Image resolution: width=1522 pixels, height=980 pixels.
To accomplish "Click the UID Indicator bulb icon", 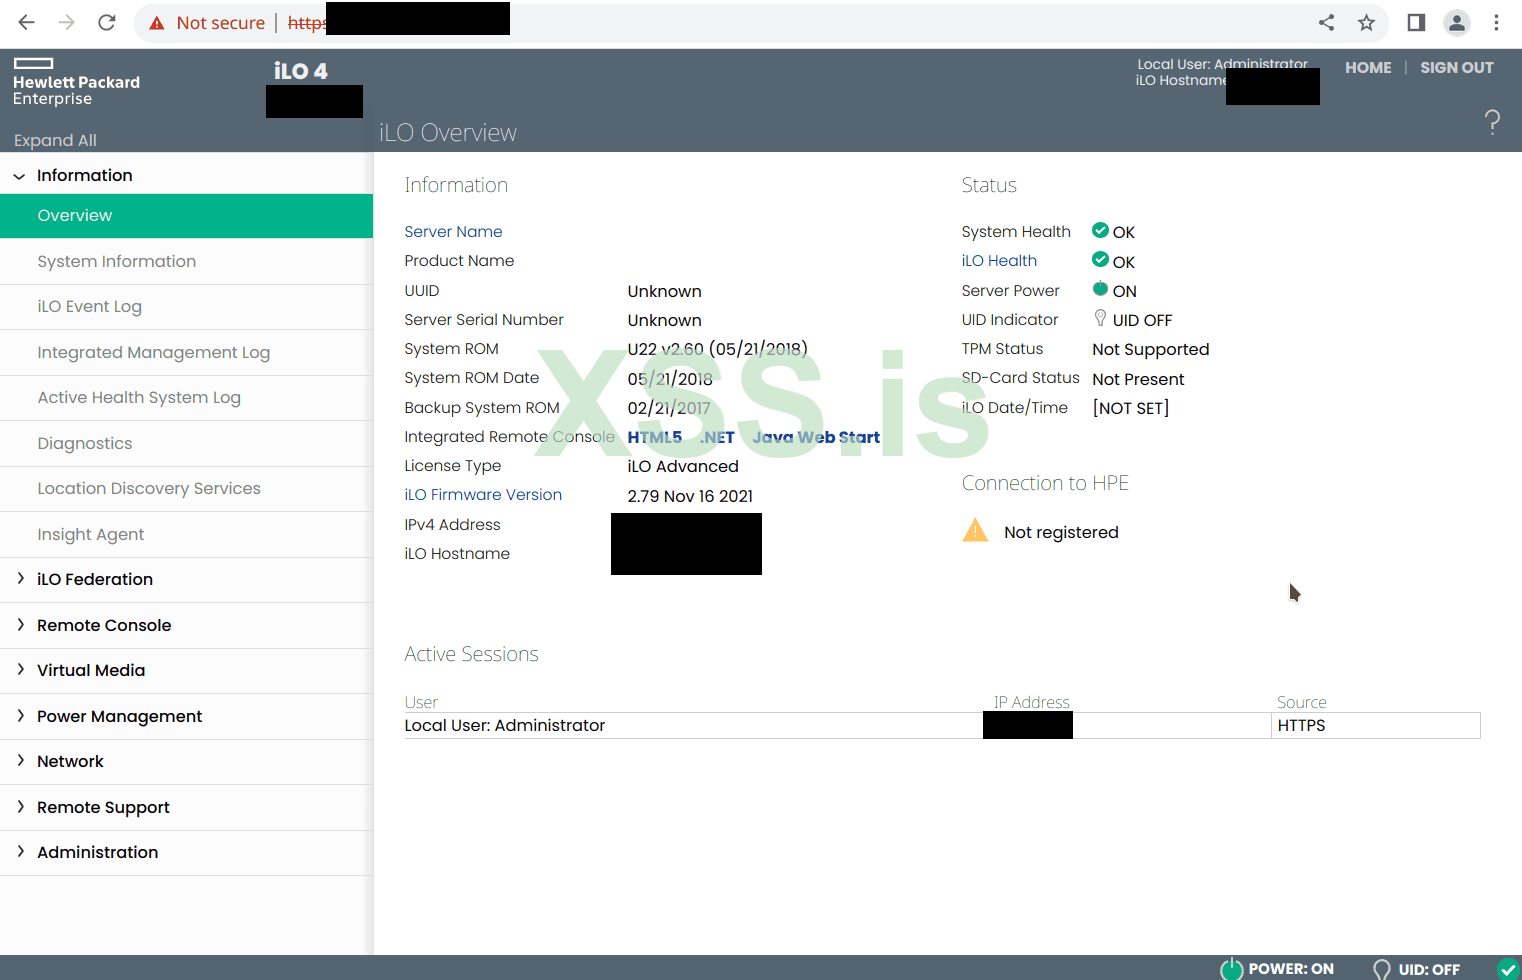I will [1100, 318].
